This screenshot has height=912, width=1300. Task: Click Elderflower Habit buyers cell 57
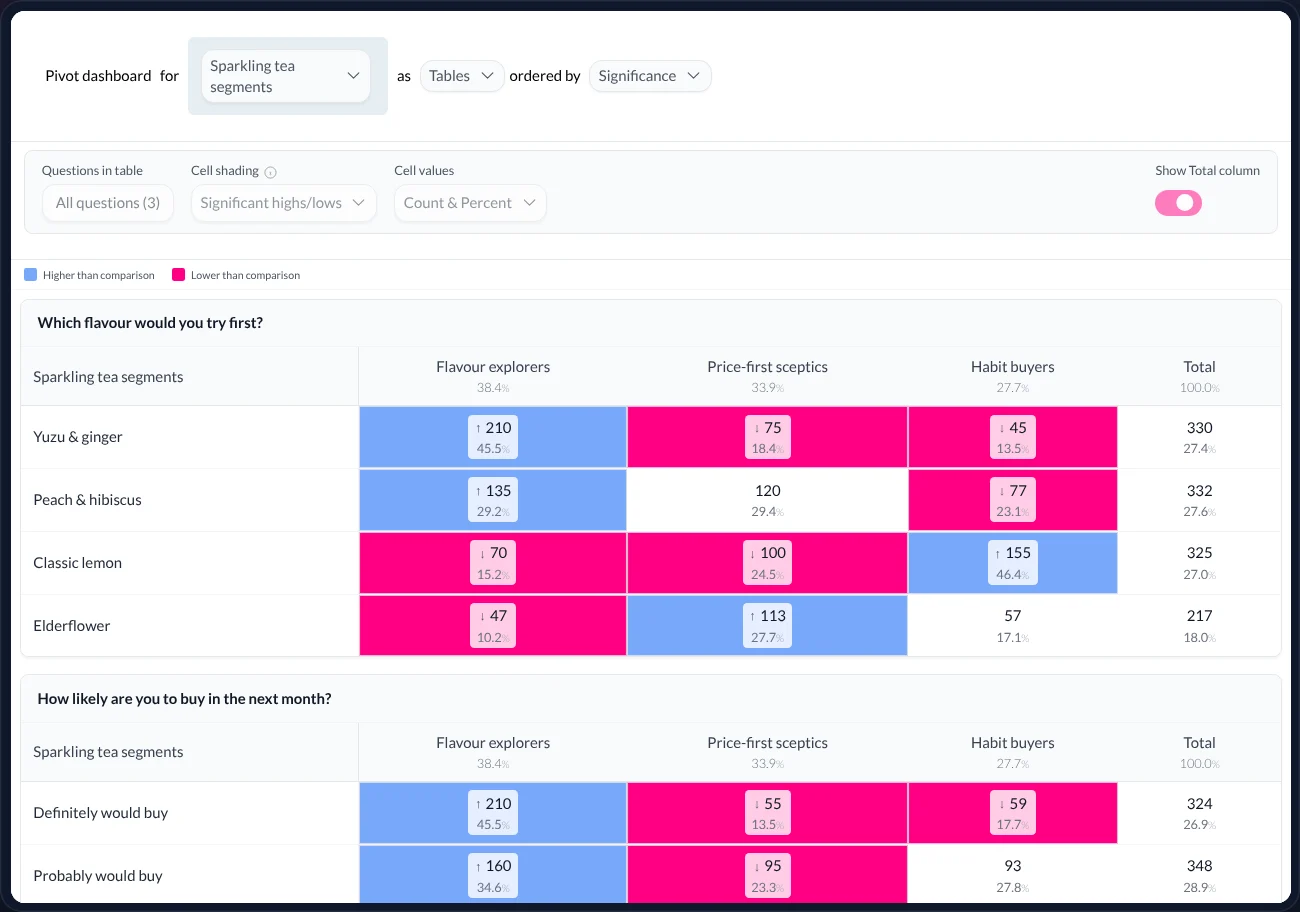click(x=1013, y=626)
